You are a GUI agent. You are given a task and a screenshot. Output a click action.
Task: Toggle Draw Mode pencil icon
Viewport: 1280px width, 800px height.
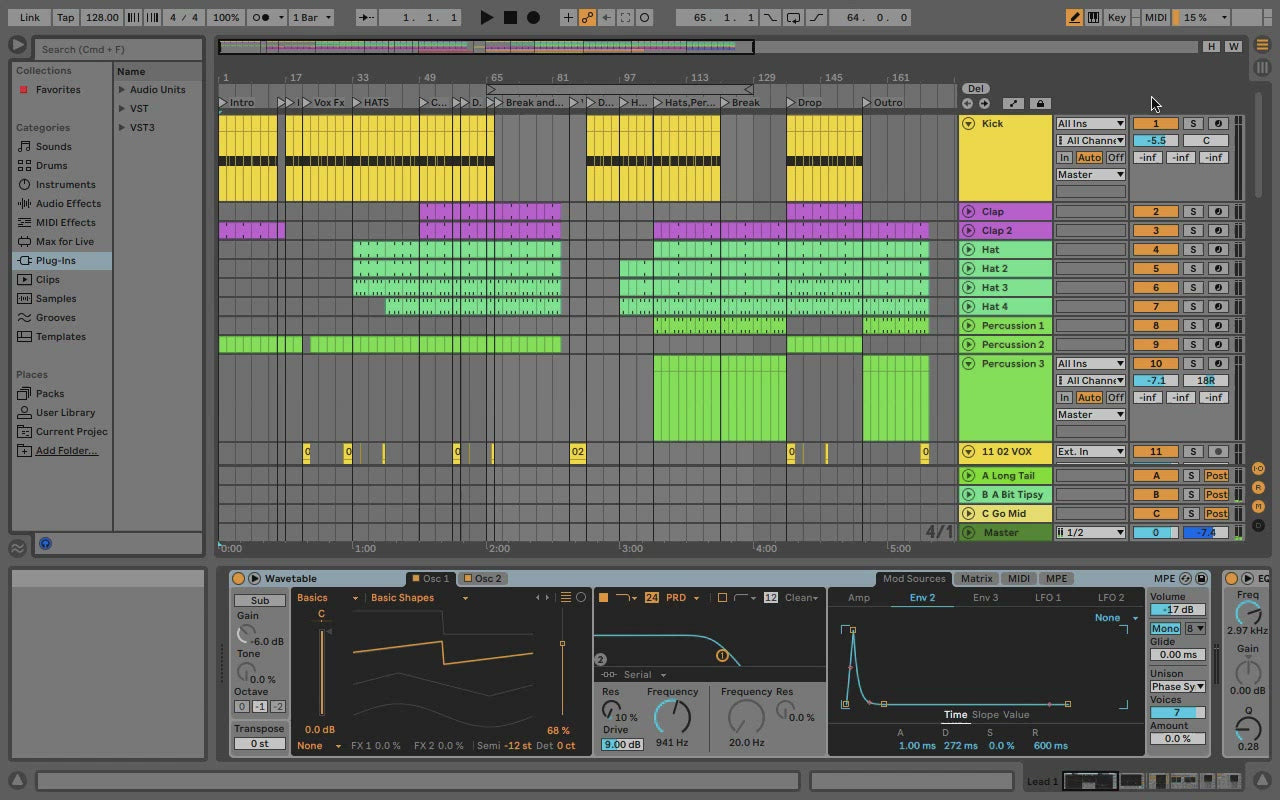point(1074,17)
